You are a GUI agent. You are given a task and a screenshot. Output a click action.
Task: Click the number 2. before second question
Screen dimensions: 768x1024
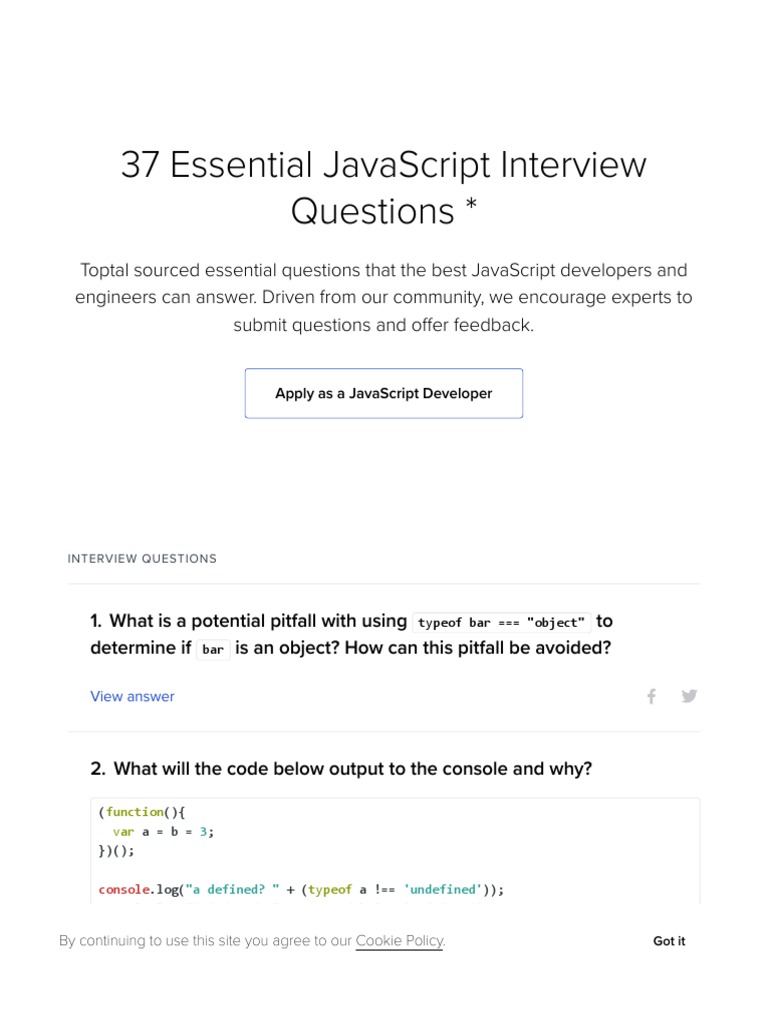tap(98, 769)
